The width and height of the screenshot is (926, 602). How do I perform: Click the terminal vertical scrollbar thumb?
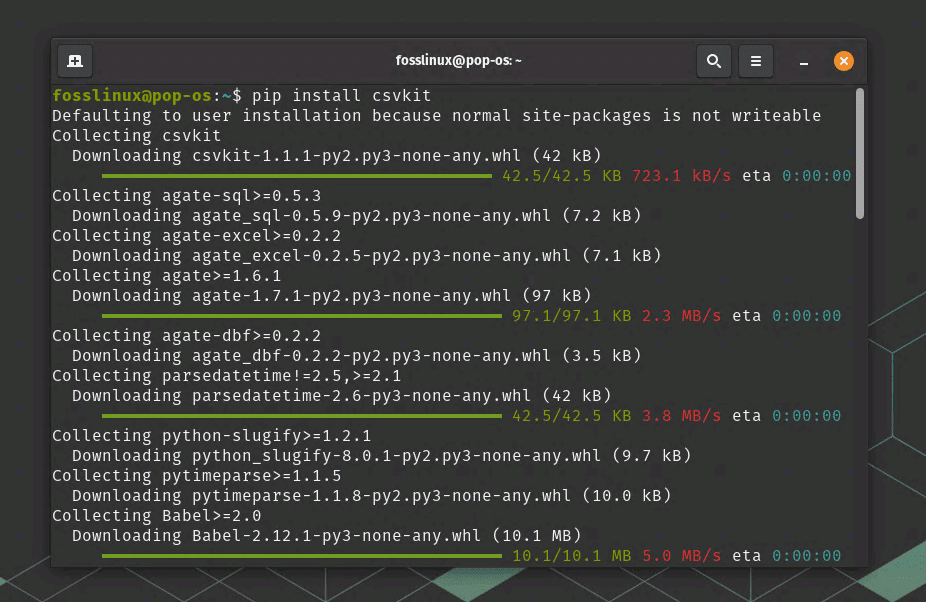860,153
